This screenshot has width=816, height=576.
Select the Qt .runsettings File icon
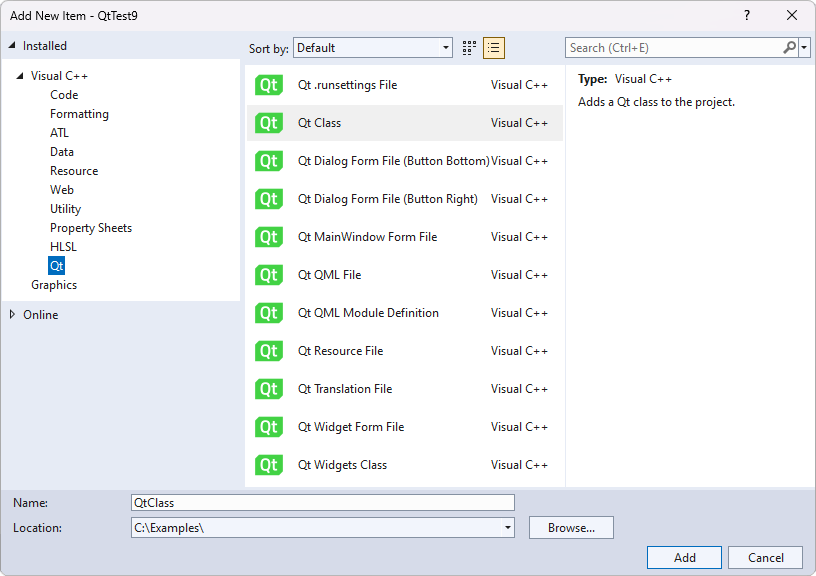point(268,85)
